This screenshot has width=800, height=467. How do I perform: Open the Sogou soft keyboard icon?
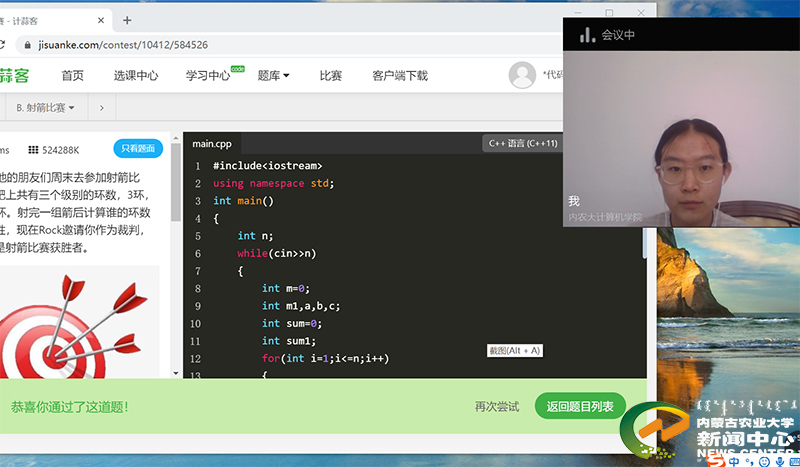(794, 462)
